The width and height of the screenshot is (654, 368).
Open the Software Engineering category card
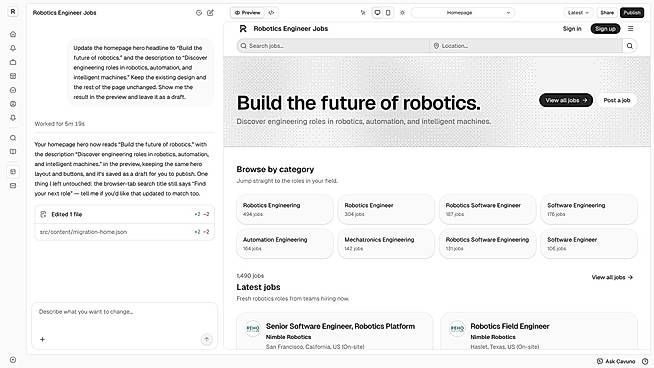pyautogui.click(x=589, y=209)
